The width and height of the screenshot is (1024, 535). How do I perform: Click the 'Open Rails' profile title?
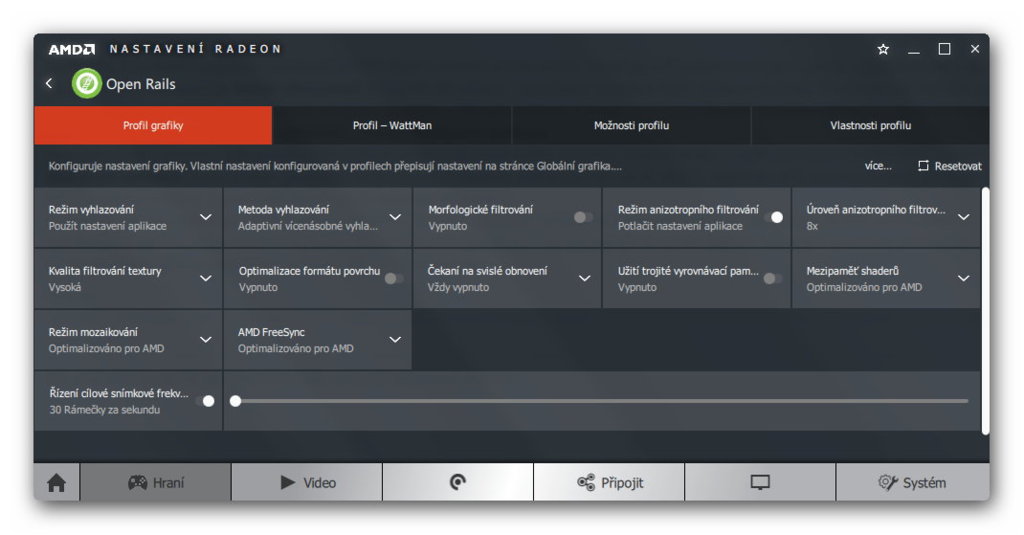pyautogui.click(x=141, y=84)
